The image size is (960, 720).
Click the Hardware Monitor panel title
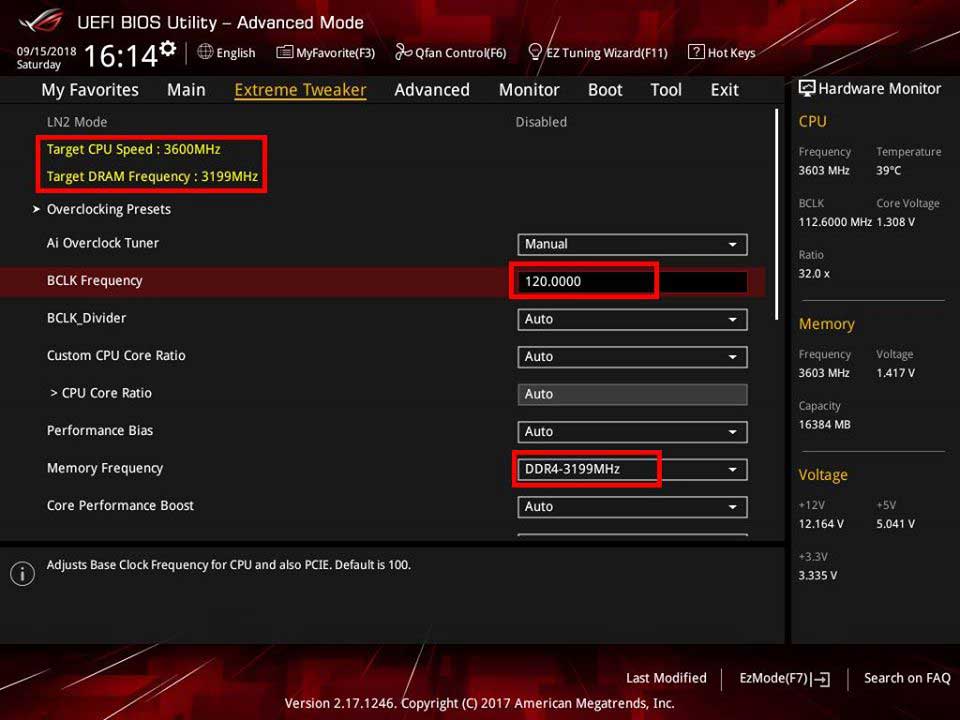[x=880, y=89]
